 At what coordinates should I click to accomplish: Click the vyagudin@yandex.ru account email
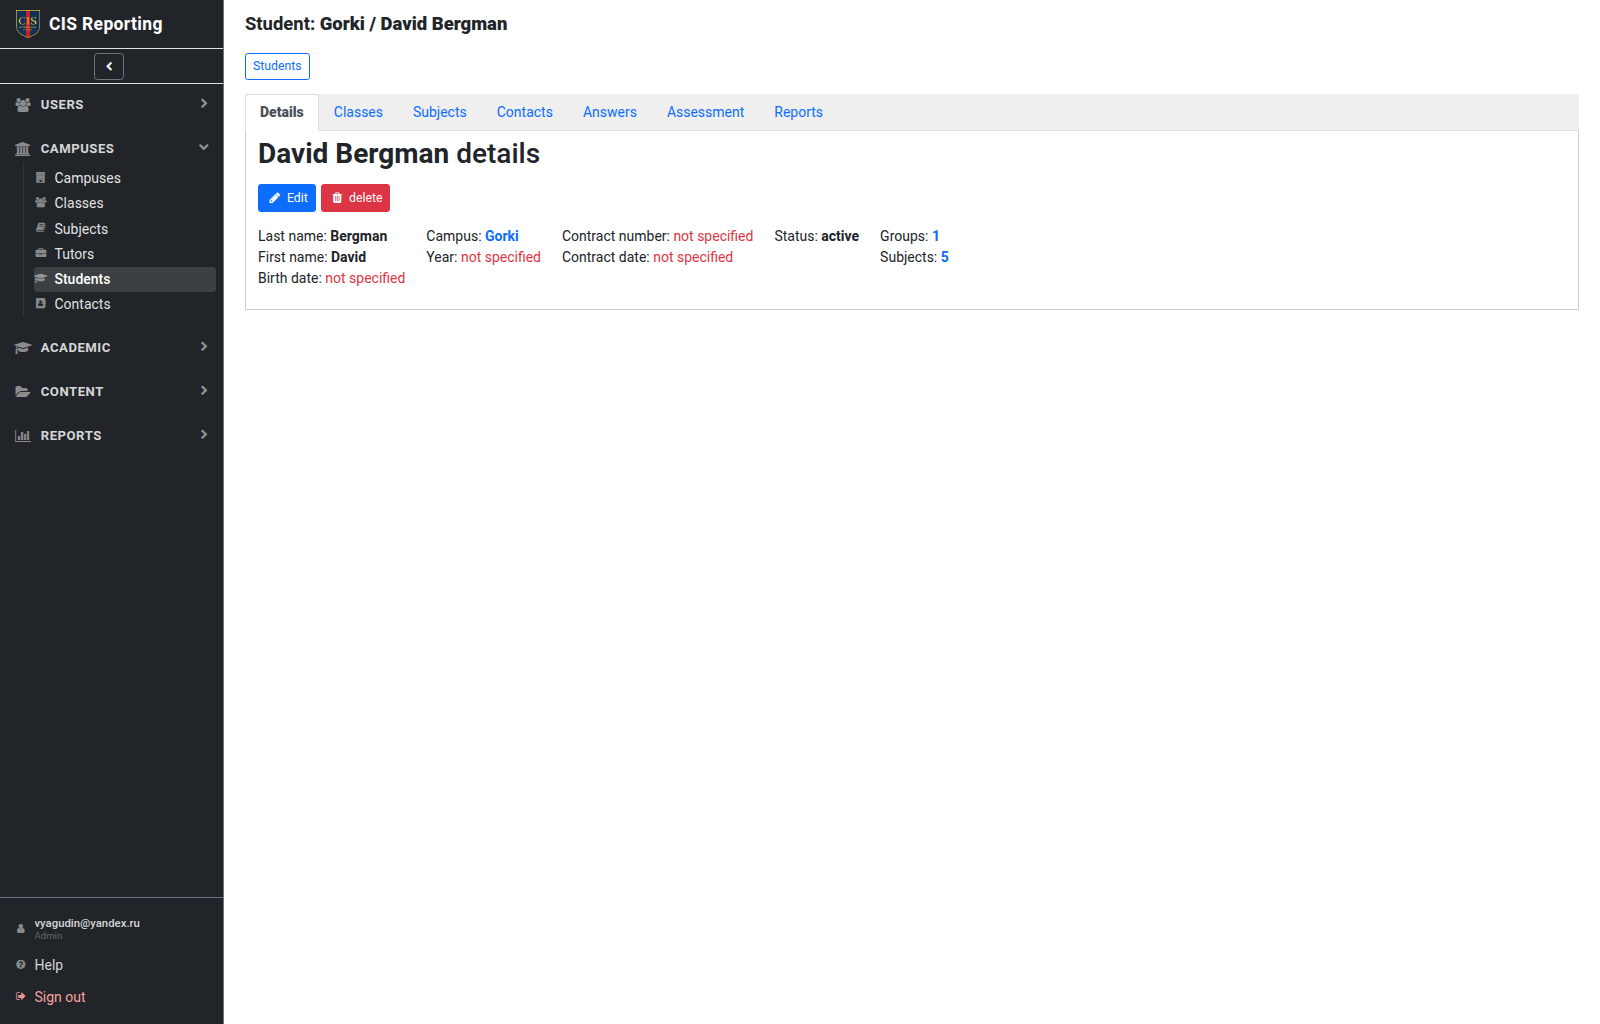pos(87,923)
